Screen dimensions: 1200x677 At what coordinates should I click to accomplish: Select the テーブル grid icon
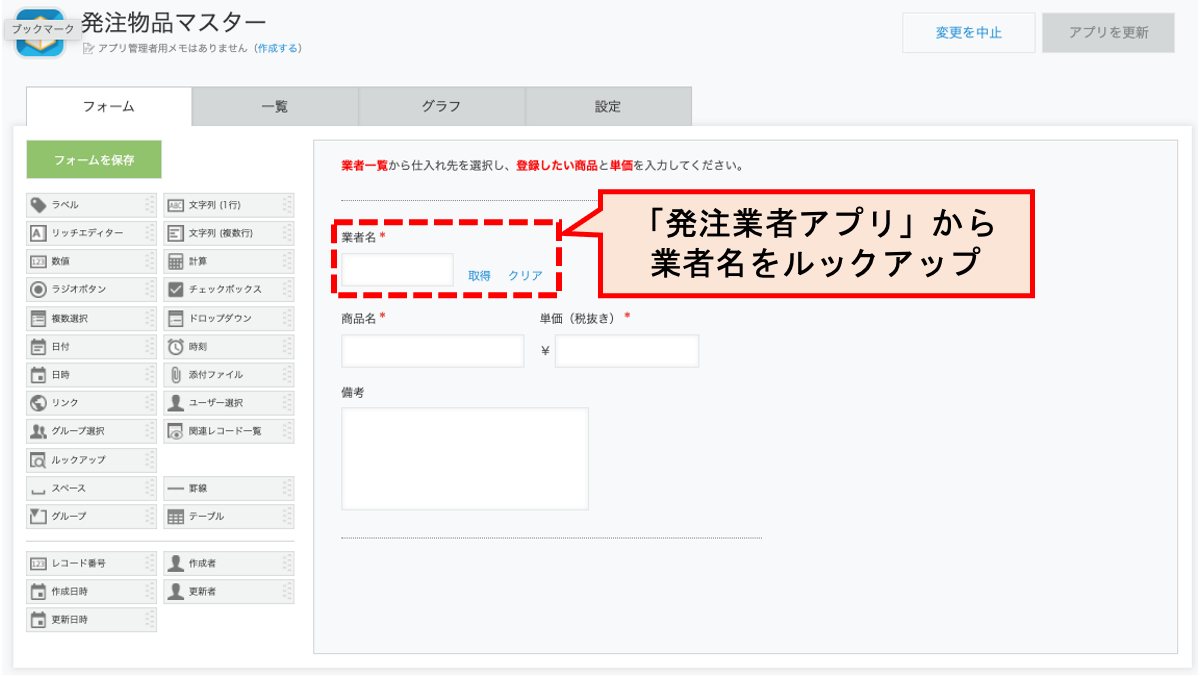[175, 517]
